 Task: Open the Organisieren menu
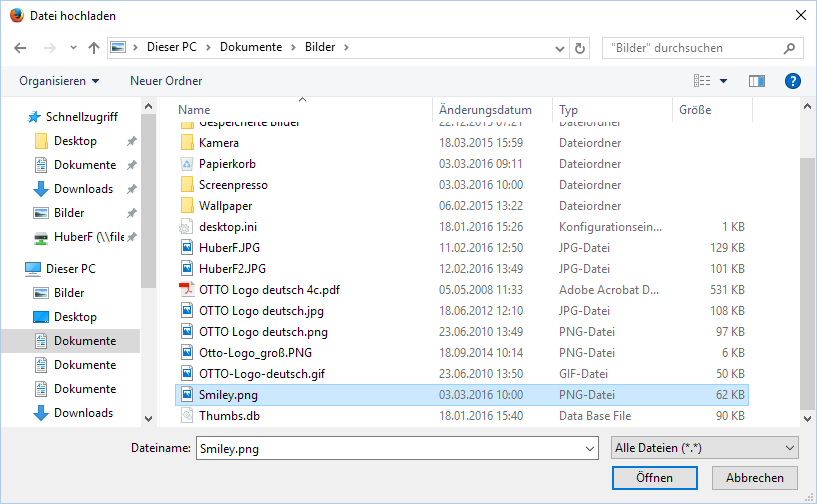pyautogui.click(x=59, y=81)
